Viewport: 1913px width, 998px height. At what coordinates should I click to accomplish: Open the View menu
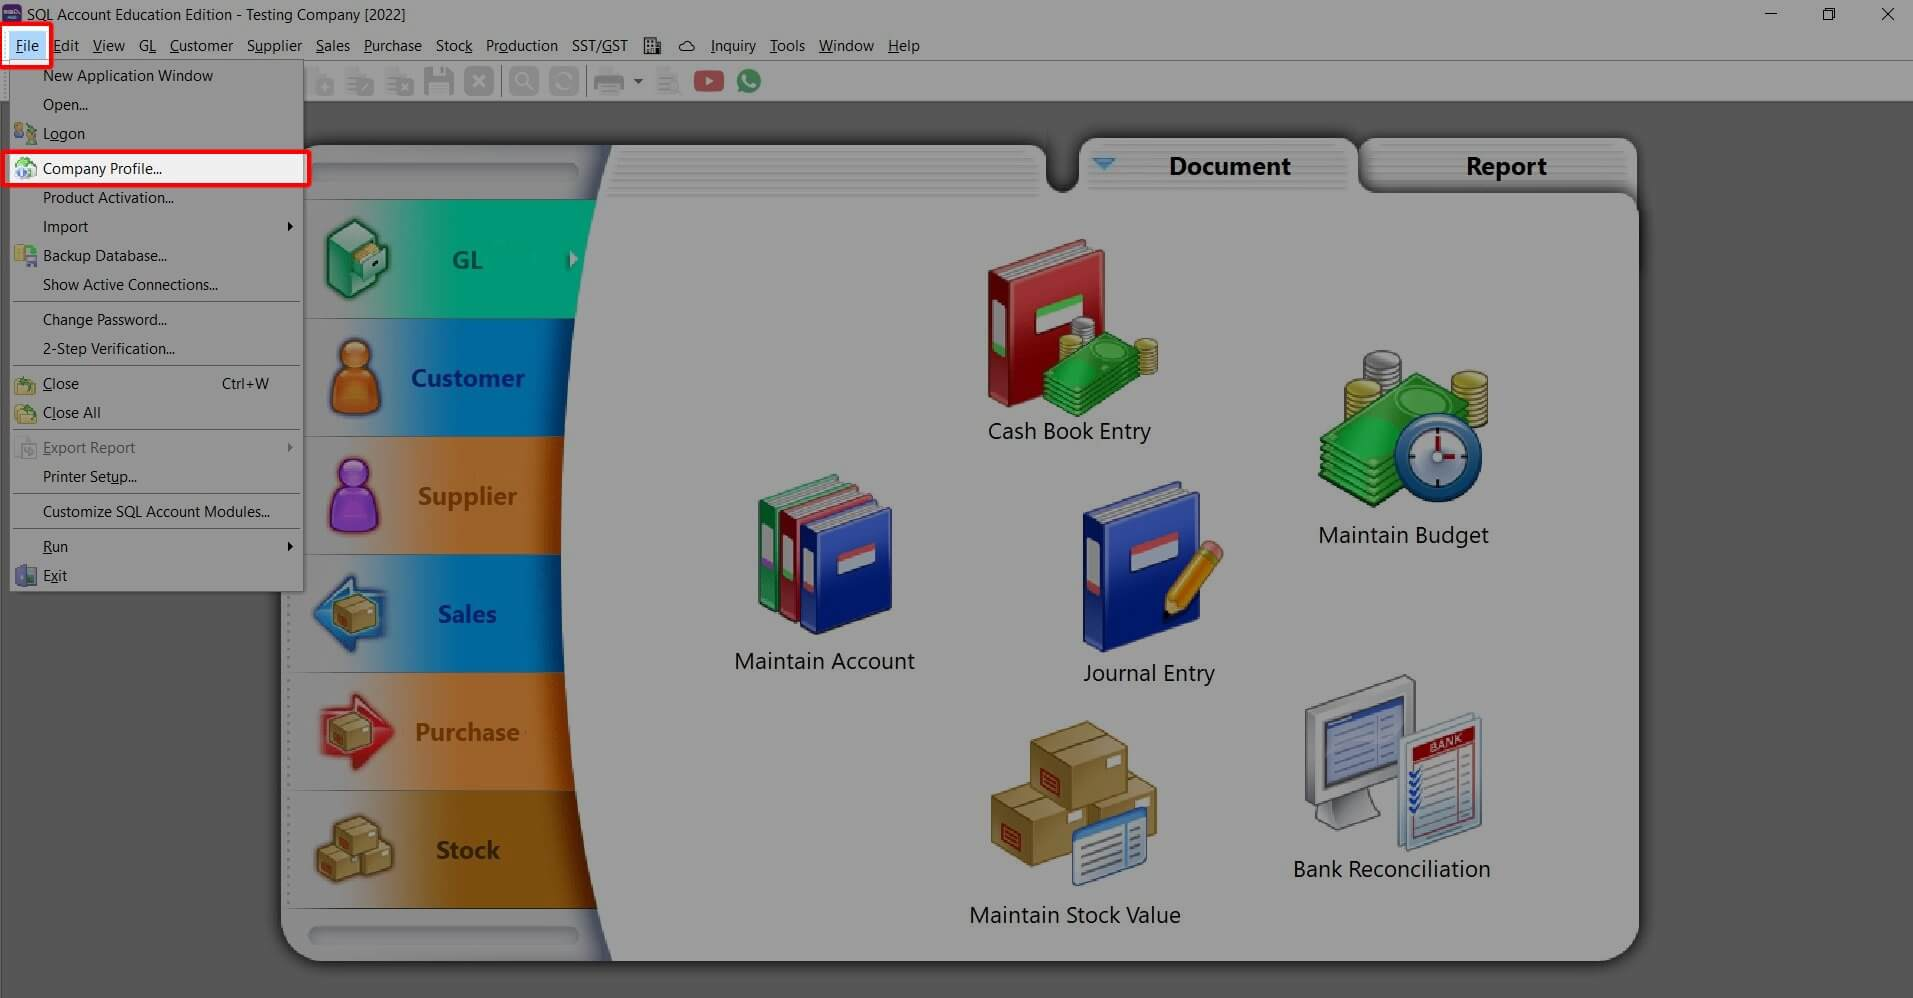click(x=108, y=46)
